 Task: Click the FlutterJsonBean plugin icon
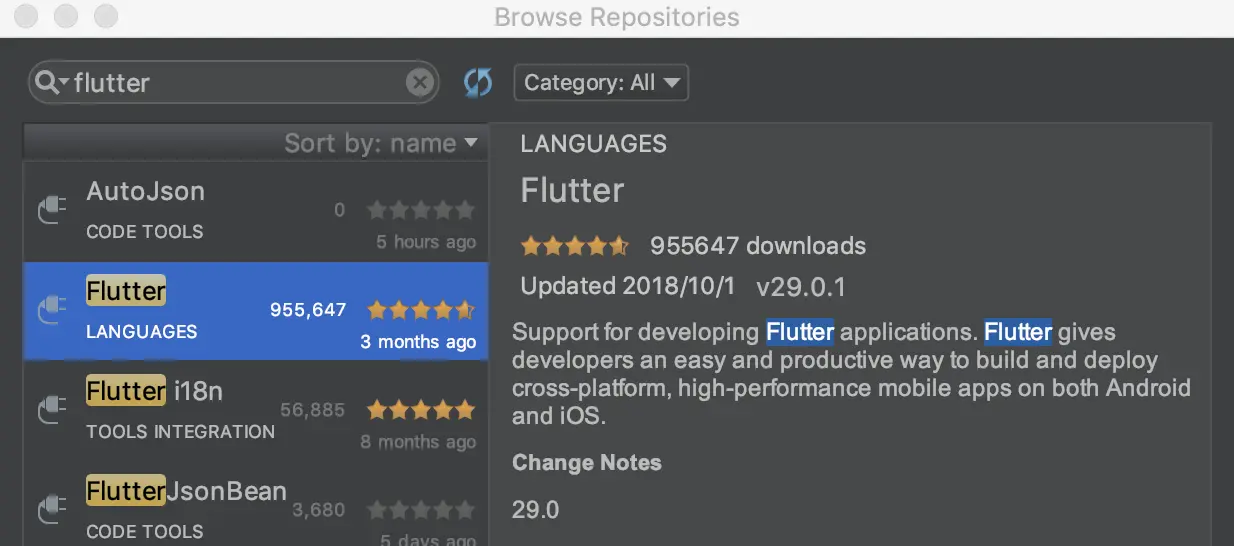point(52,511)
